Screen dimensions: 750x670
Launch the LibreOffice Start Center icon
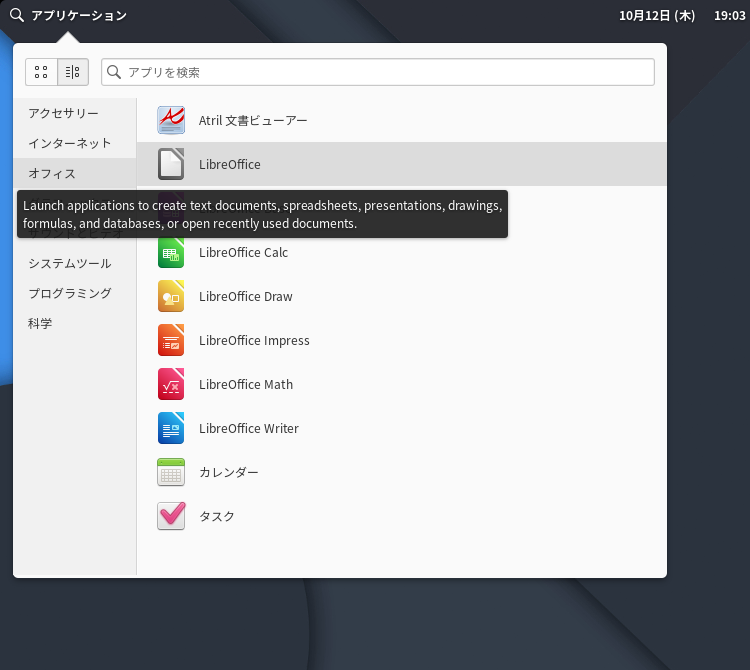coord(171,164)
